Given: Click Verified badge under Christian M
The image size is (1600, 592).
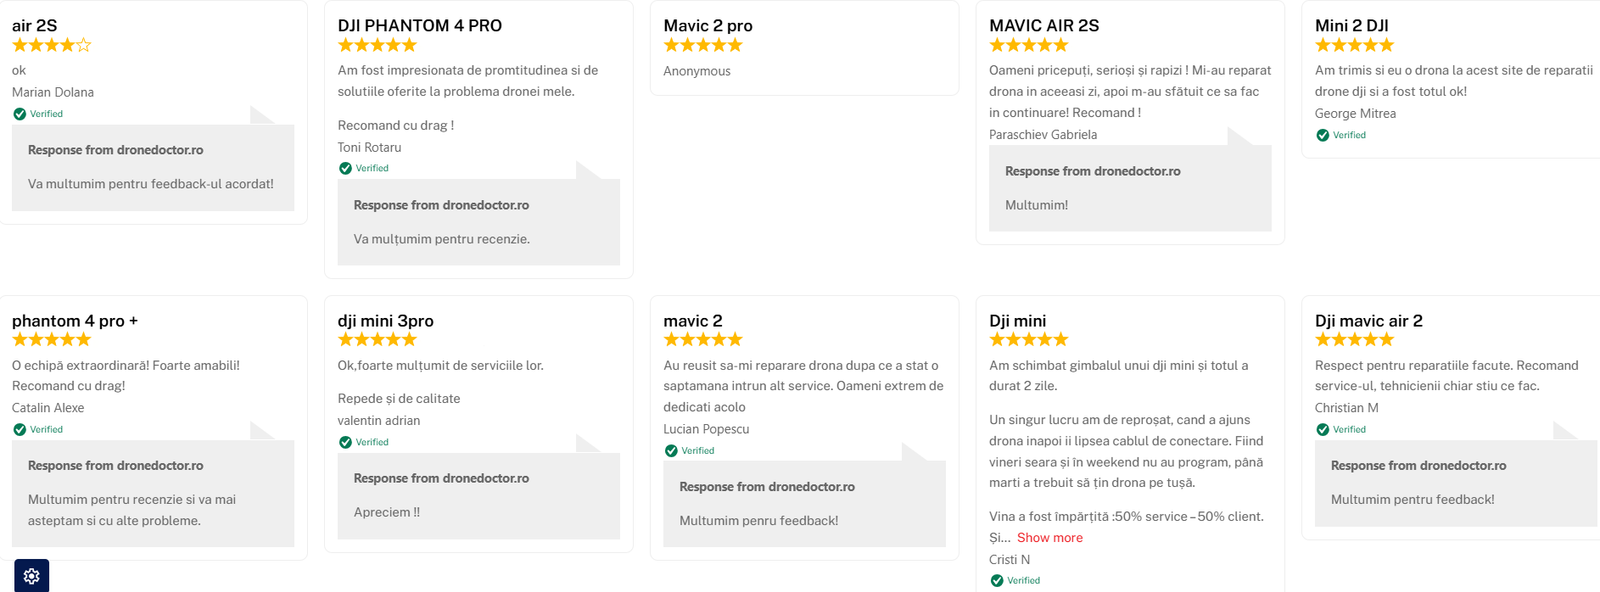Looking at the screenshot, I should click(1341, 429).
